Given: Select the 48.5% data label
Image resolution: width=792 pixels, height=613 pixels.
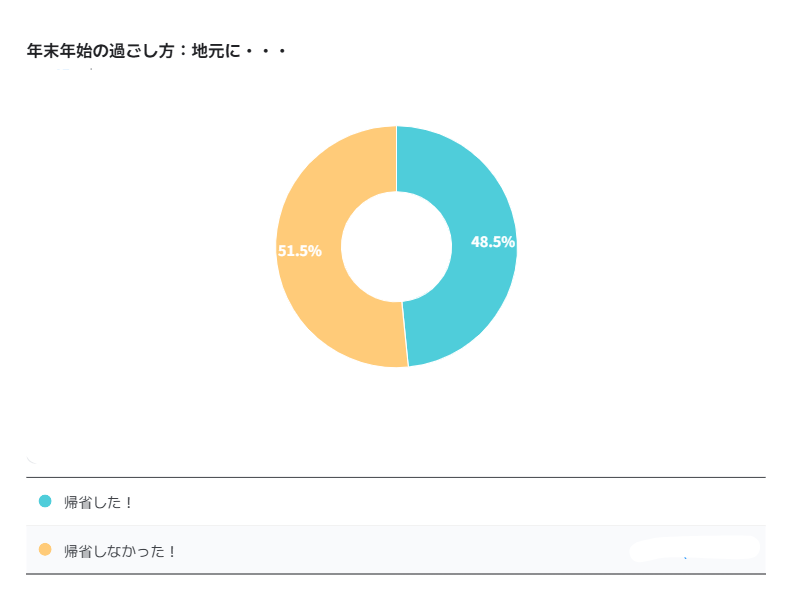Looking at the screenshot, I should coord(493,242).
